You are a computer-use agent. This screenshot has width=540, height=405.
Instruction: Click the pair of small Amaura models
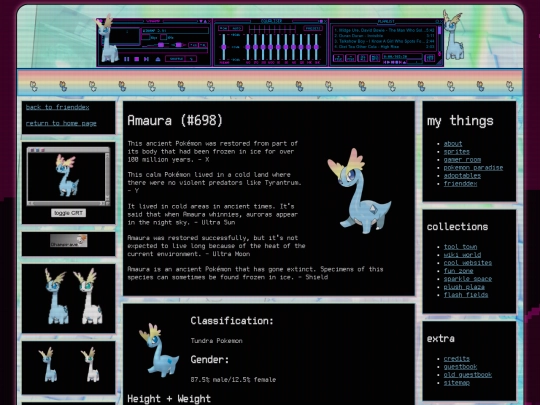click(x=69, y=365)
